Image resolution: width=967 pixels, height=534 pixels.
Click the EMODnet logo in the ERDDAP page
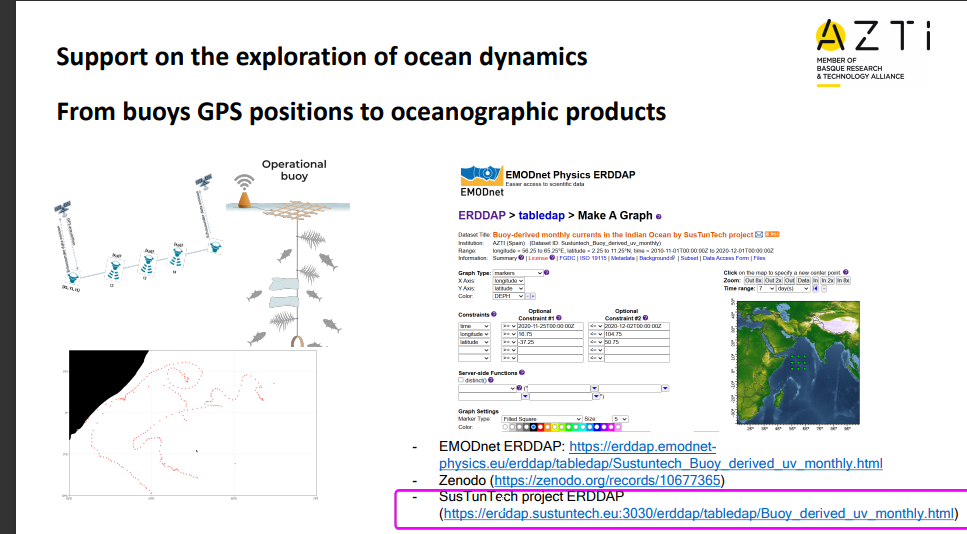[x=482, y=179]
